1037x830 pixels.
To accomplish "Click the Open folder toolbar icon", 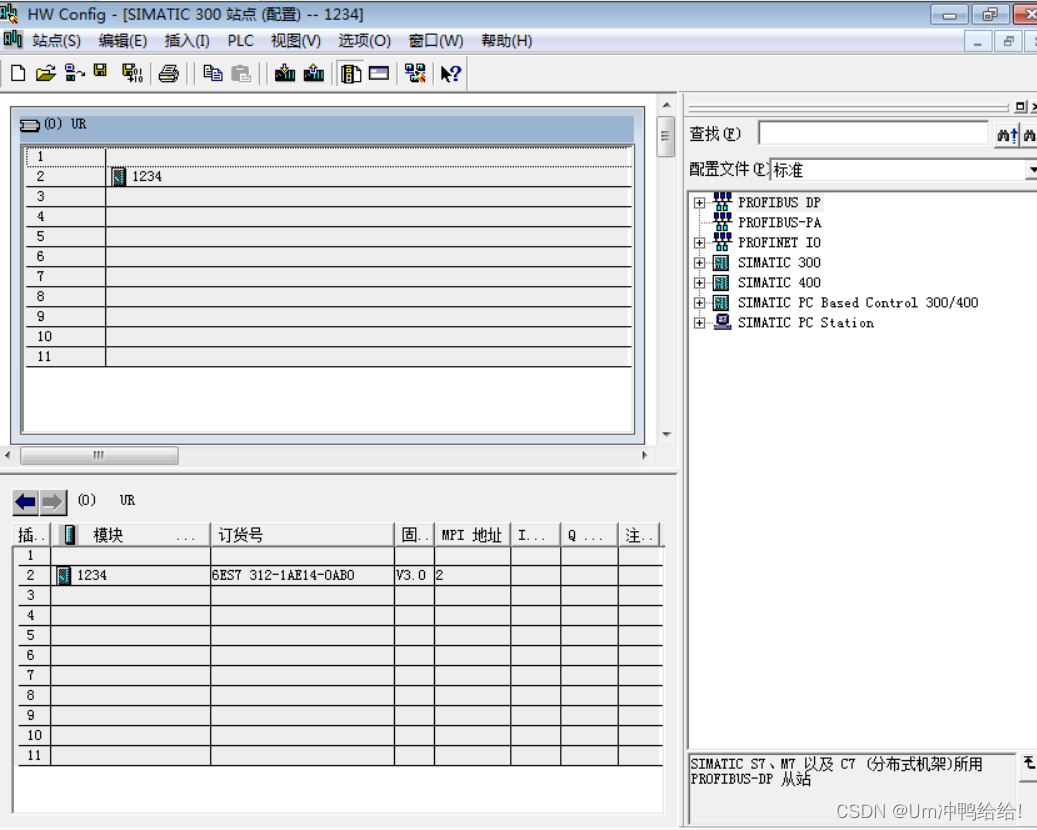I will click(46, 73).
